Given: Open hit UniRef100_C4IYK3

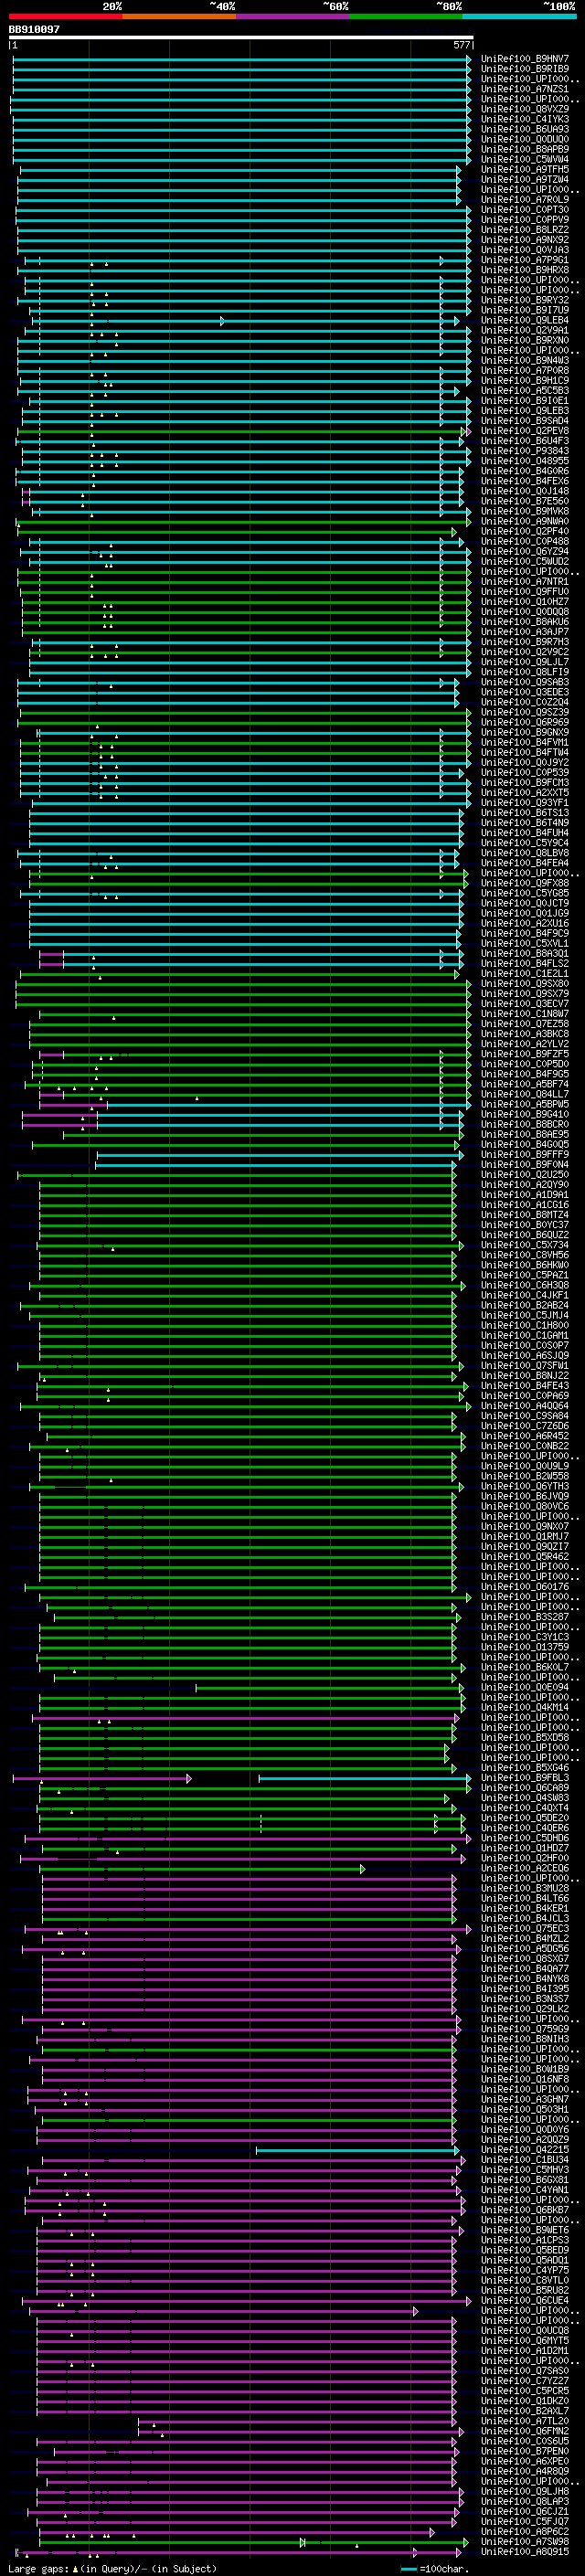Looking at the screenshot, I should click(x=525, y=119).
